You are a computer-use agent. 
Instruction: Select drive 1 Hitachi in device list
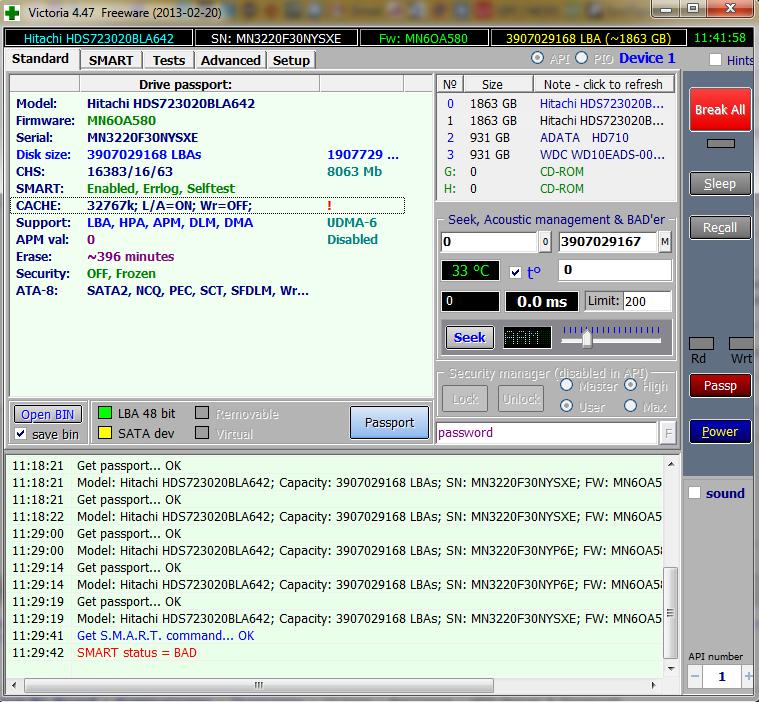(556, 121)
